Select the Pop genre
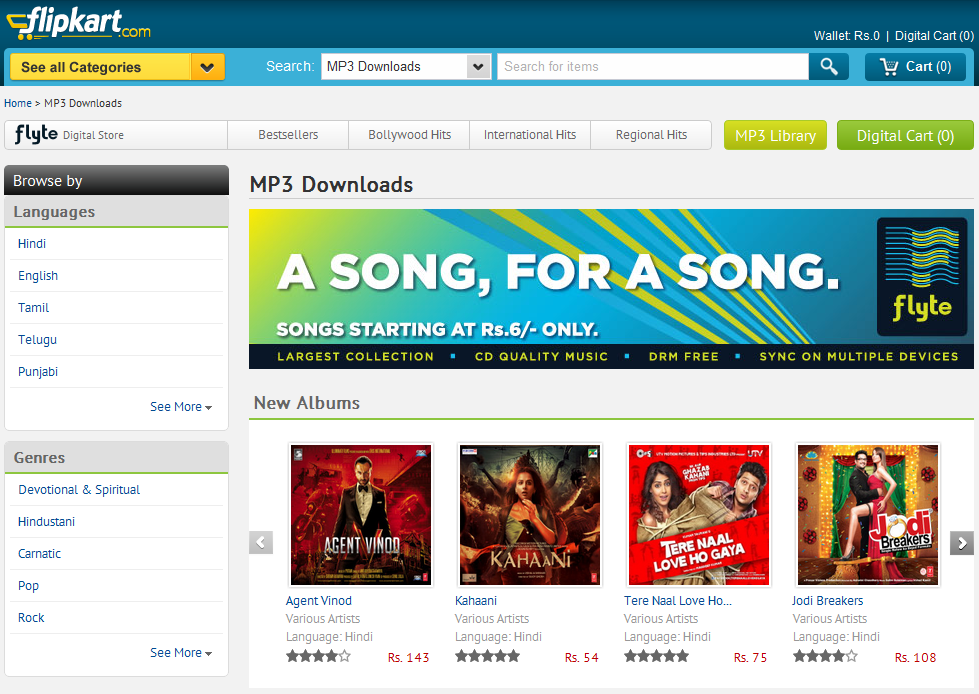Image resolution: width=979 pixels, height=694 pixels. coord(28,585)
